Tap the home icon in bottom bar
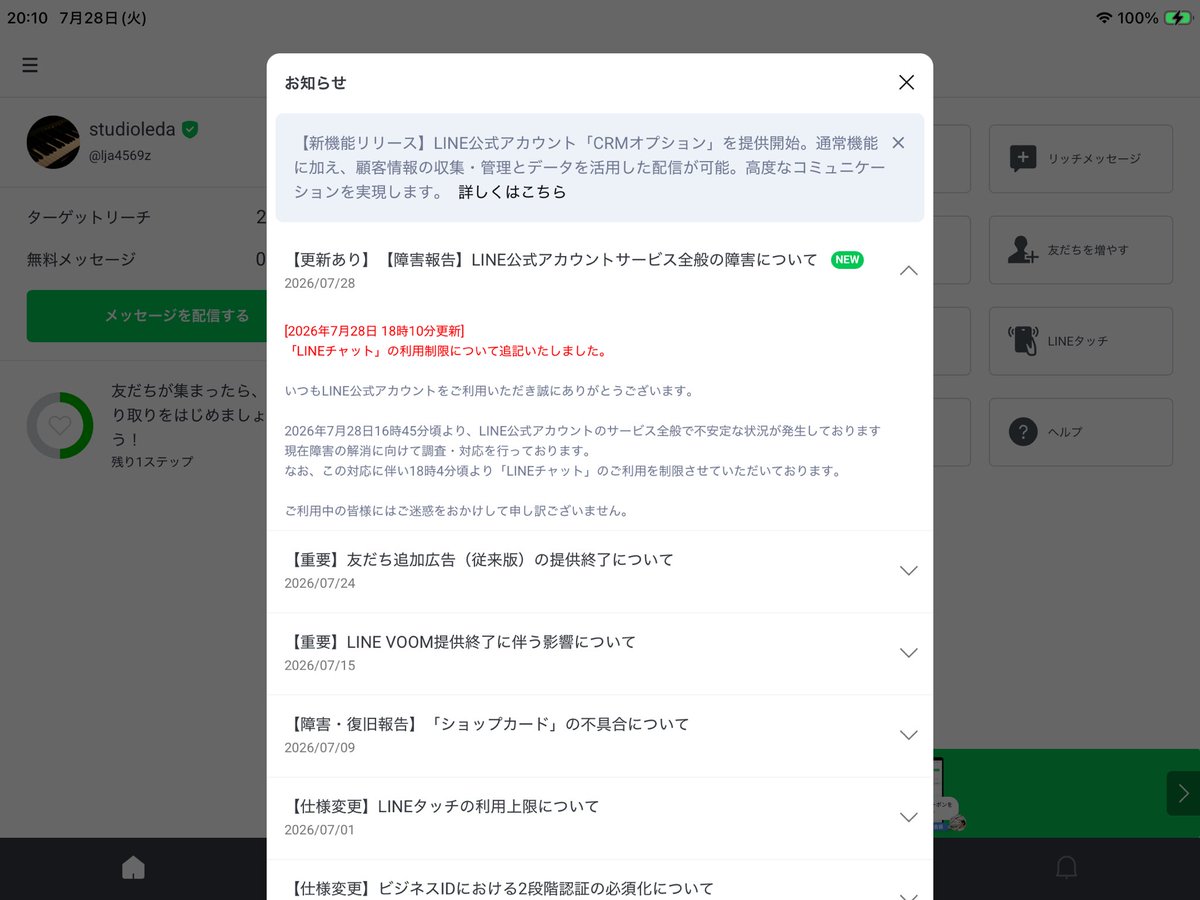 click(133, 867)
